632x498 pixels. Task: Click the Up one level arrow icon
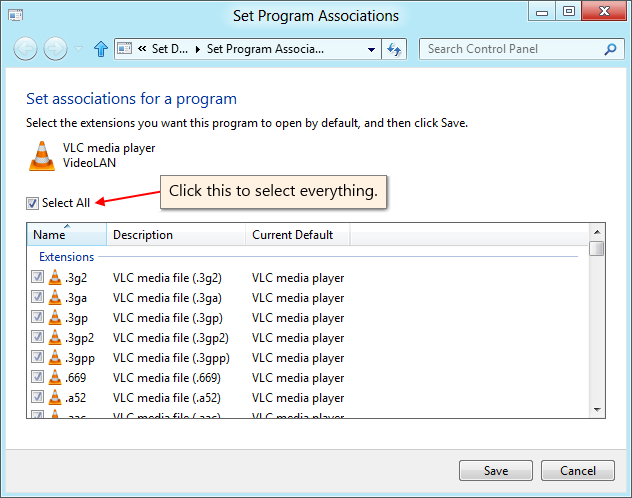tap(100, 48)
